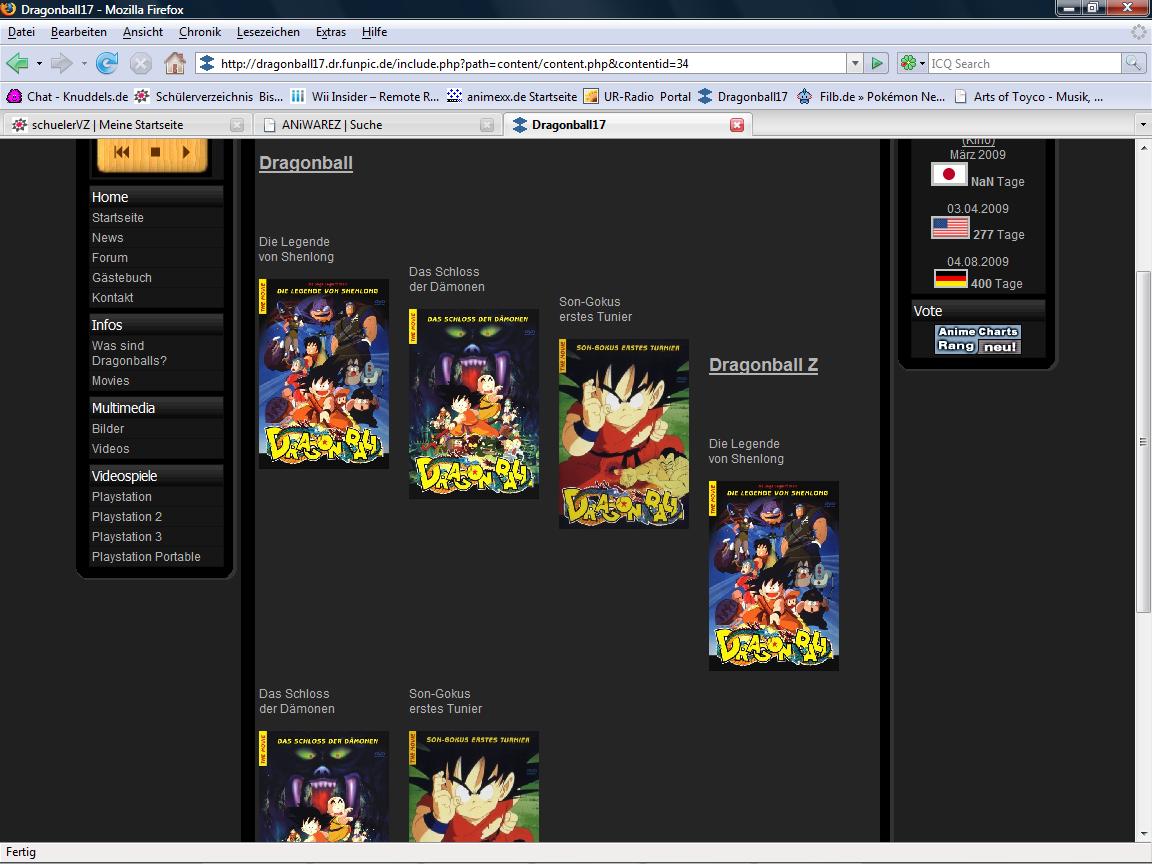Open the ICQ search engine dropdown
Viewport: 1152px width, 864px height.
[912, 63]
